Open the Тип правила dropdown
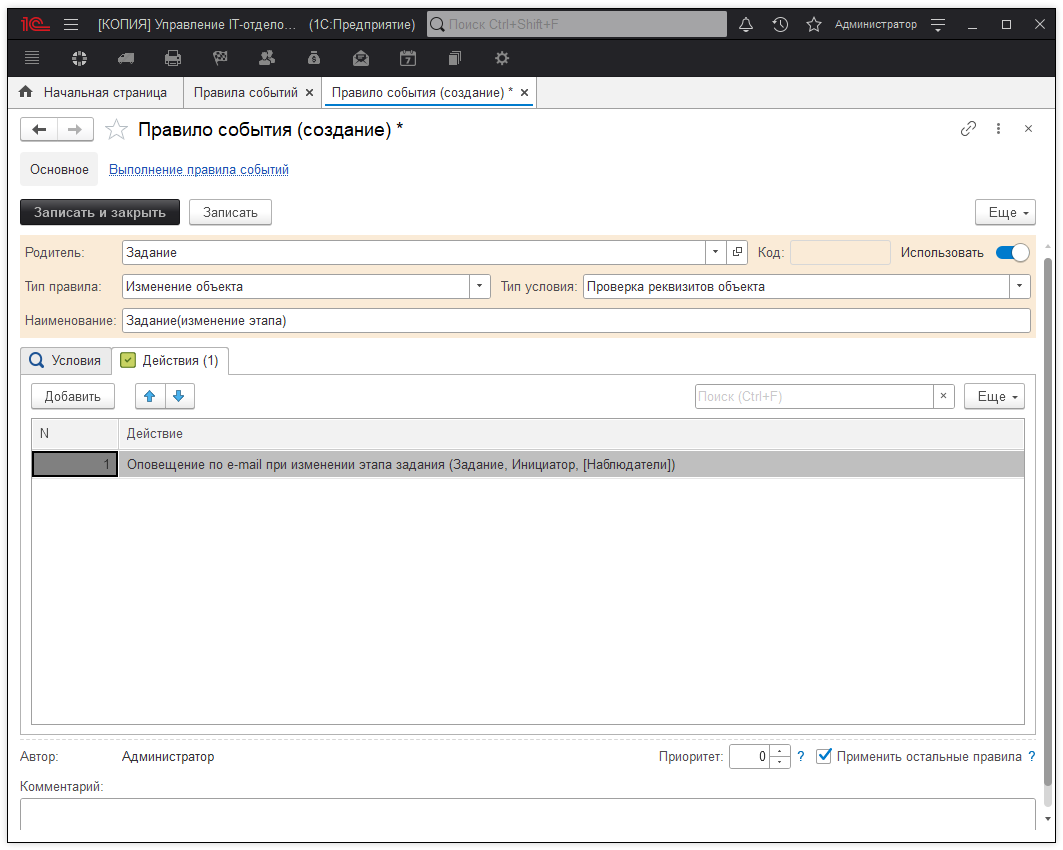Image resolution: width=1063 pixels, height=850 pixels. pos(480,287)
